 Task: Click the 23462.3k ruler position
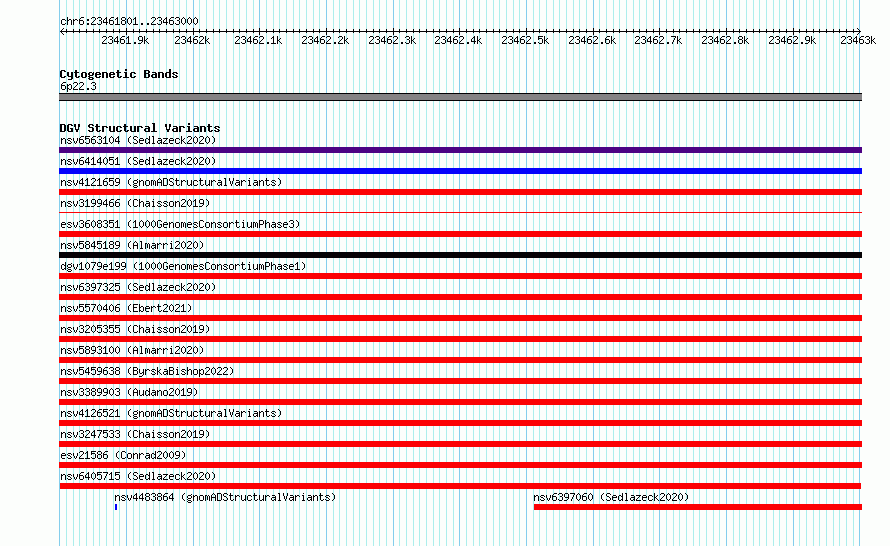392,40
